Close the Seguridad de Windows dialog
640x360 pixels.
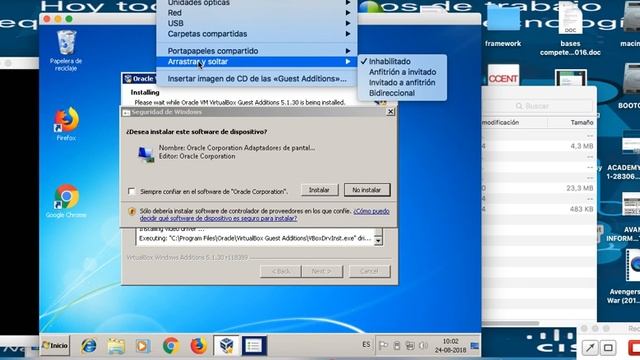point(391,111)
